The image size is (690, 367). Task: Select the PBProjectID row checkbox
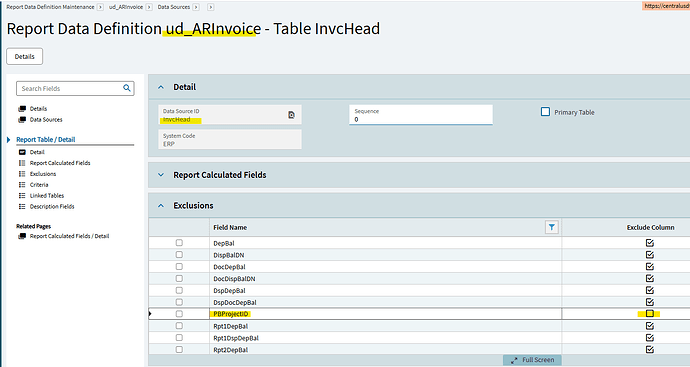[179, 314]
